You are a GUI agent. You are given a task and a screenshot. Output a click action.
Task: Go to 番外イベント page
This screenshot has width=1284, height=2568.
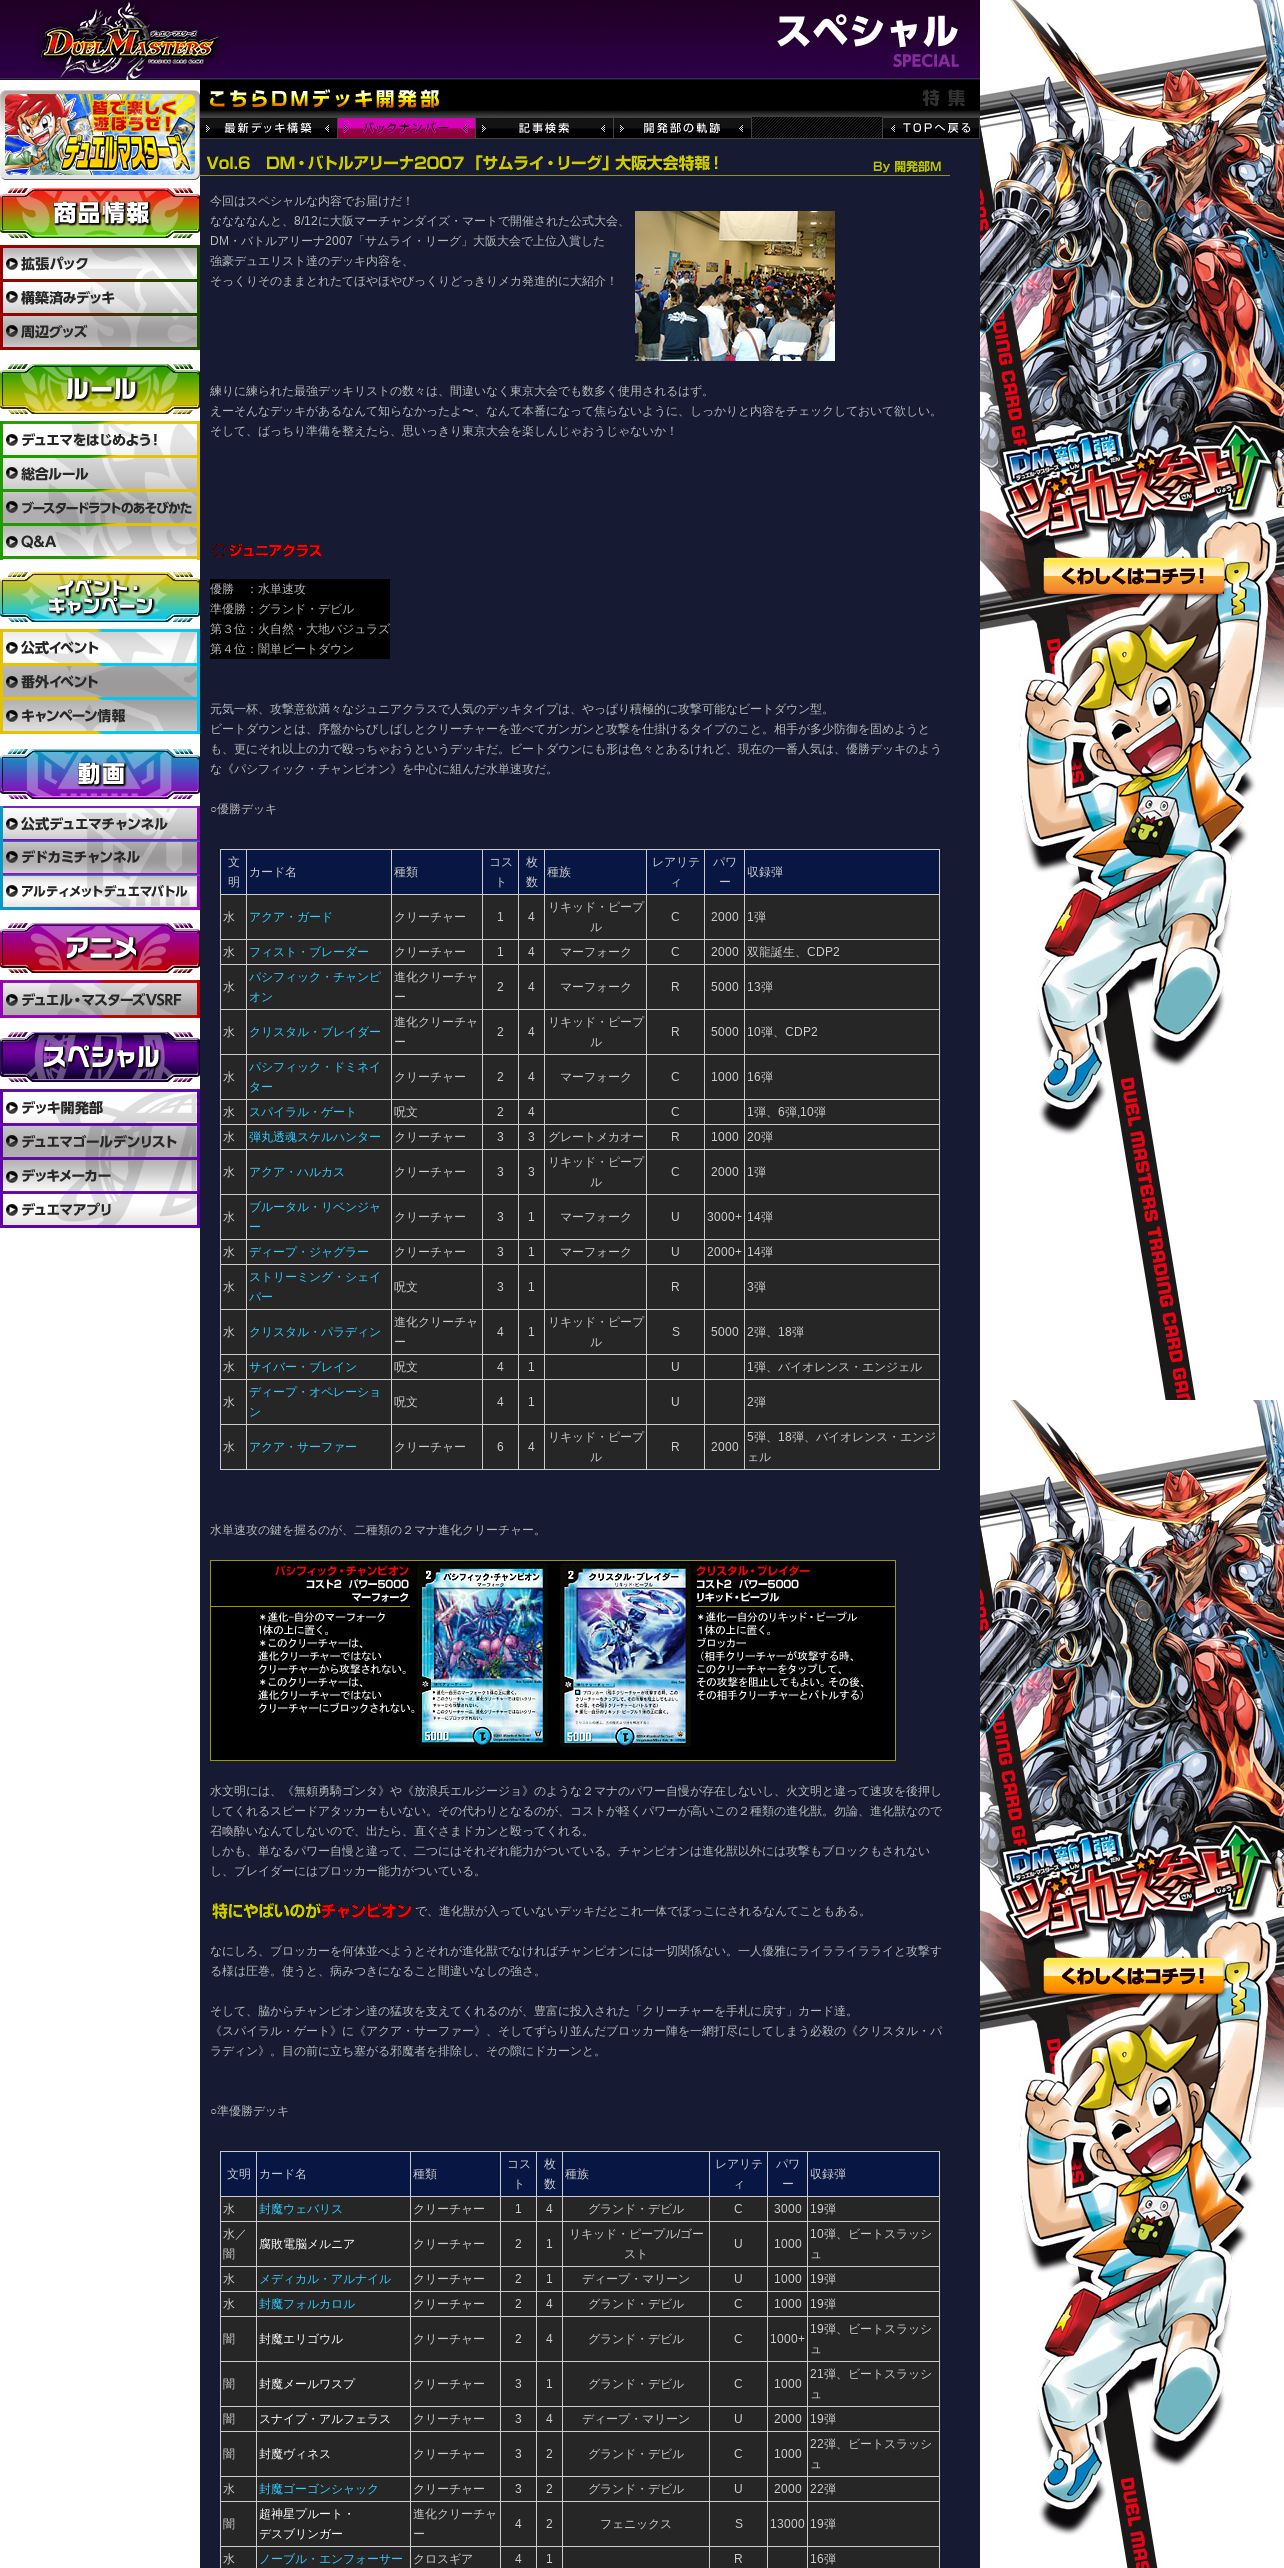[100, 682]
